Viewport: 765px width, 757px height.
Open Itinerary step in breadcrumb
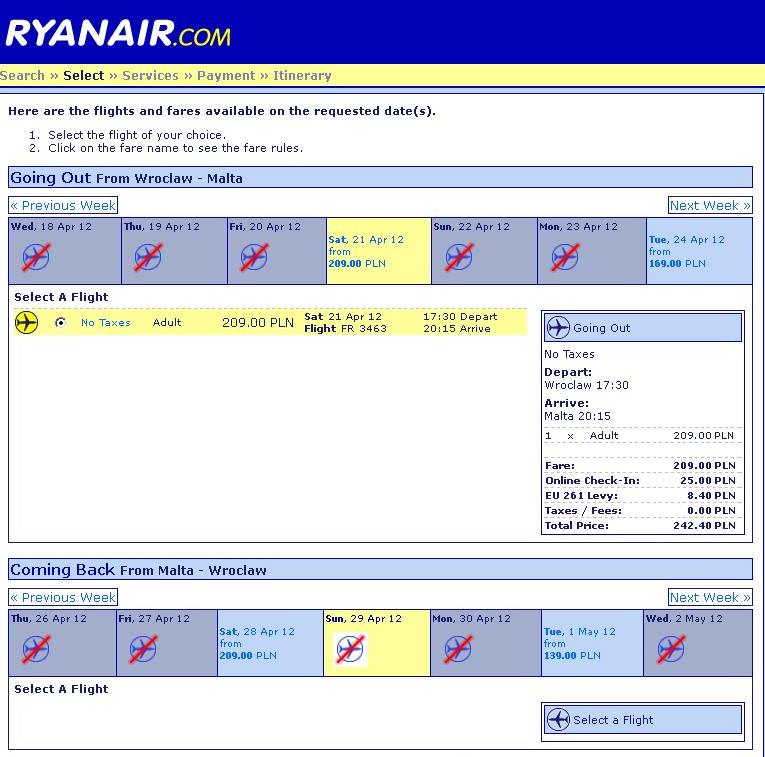pyautogui.click(x=302, y=76)
